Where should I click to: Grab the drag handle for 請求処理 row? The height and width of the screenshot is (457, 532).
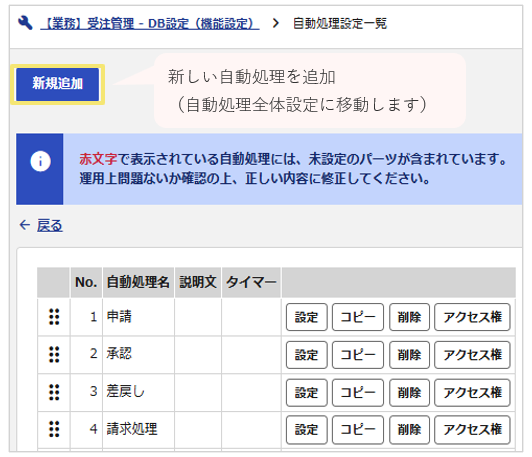(54, 429)
